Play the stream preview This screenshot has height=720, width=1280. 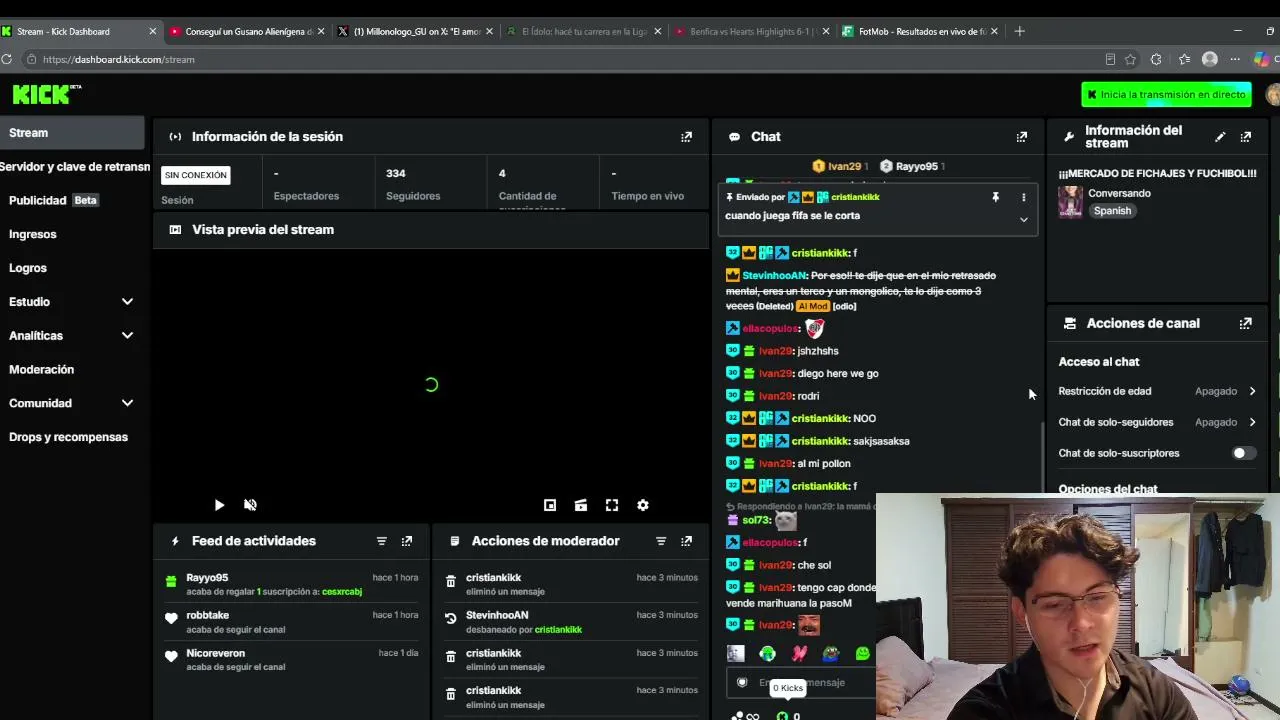click(x=219, y=505)
